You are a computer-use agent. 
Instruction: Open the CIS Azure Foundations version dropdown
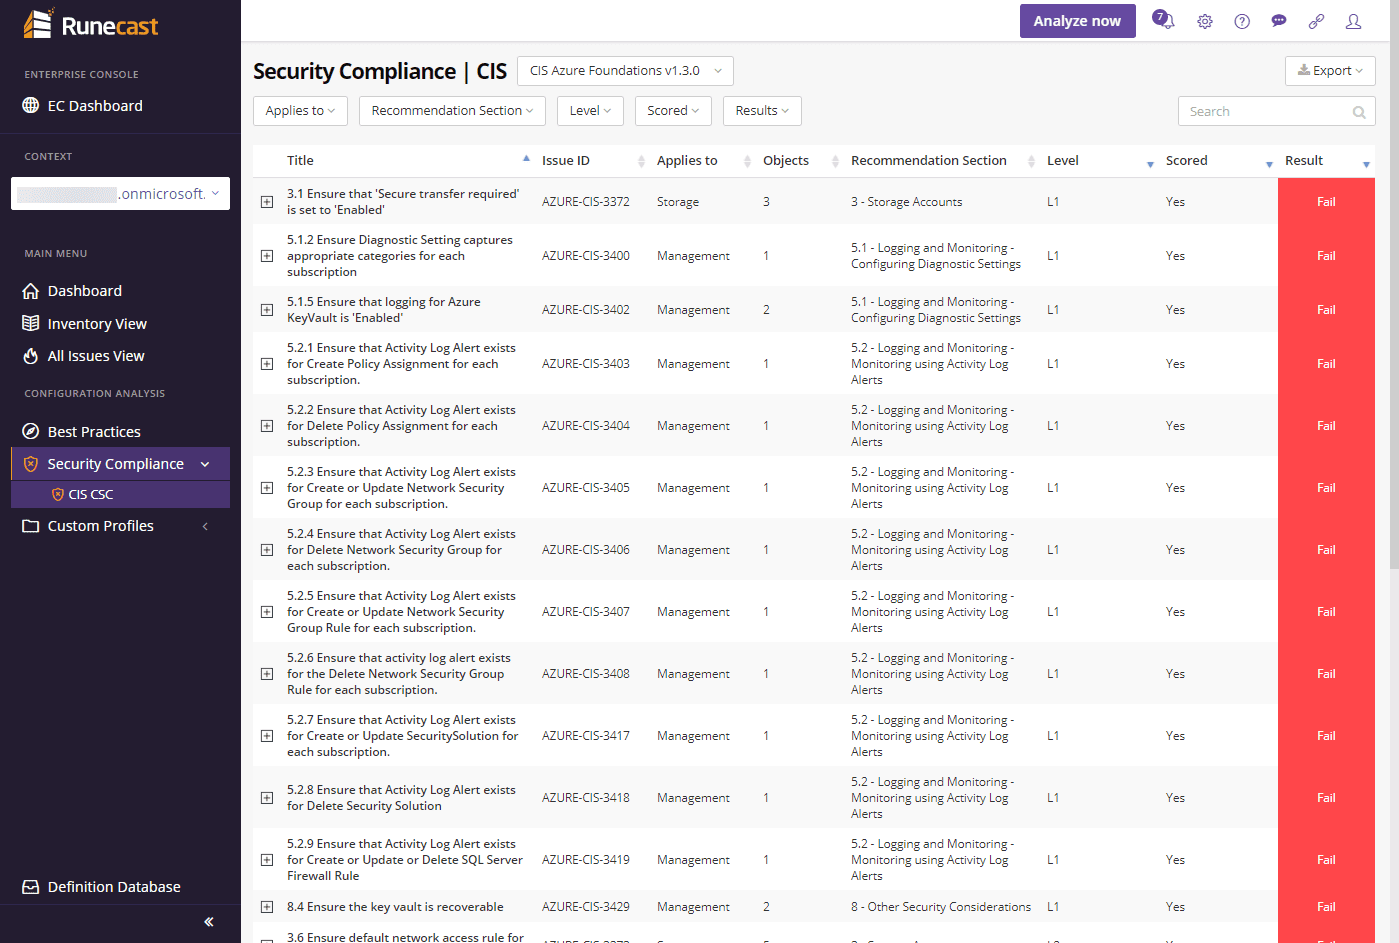point(625,71)
